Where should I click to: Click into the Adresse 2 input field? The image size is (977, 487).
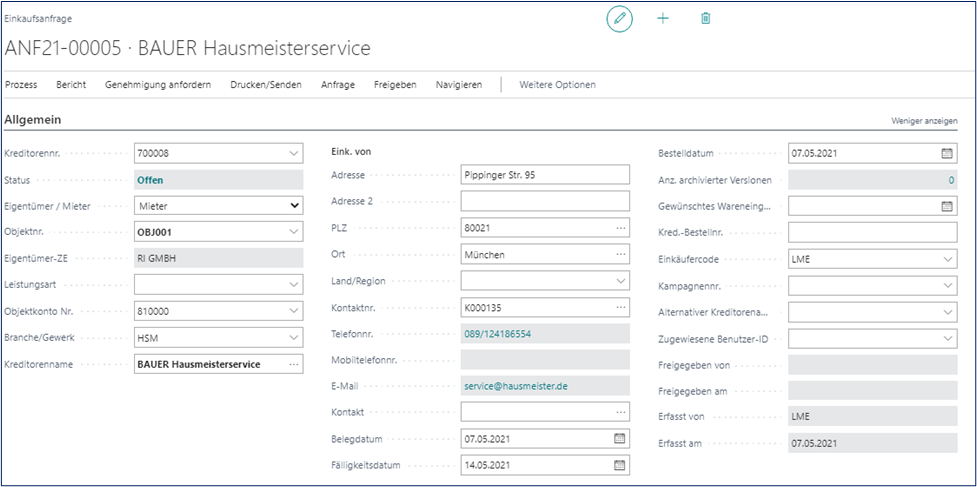(545, 201)
